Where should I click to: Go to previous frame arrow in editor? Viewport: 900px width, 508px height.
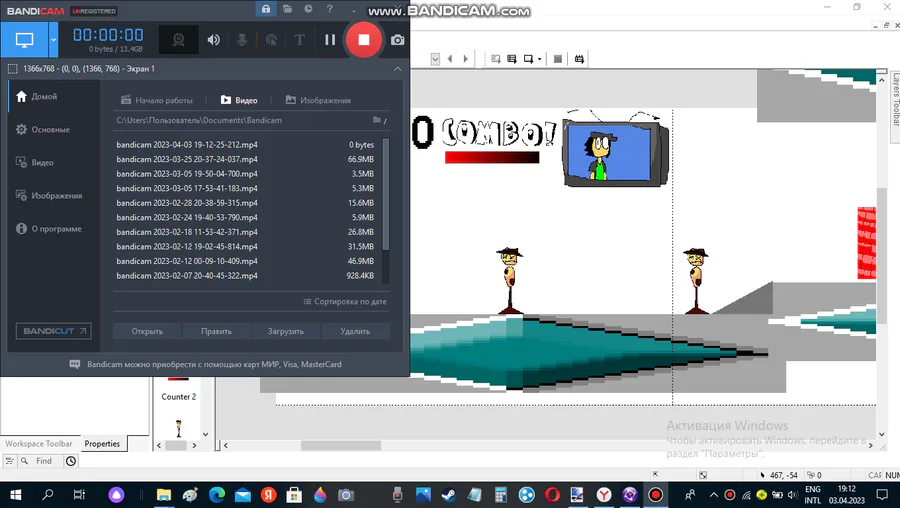point(450,59)
